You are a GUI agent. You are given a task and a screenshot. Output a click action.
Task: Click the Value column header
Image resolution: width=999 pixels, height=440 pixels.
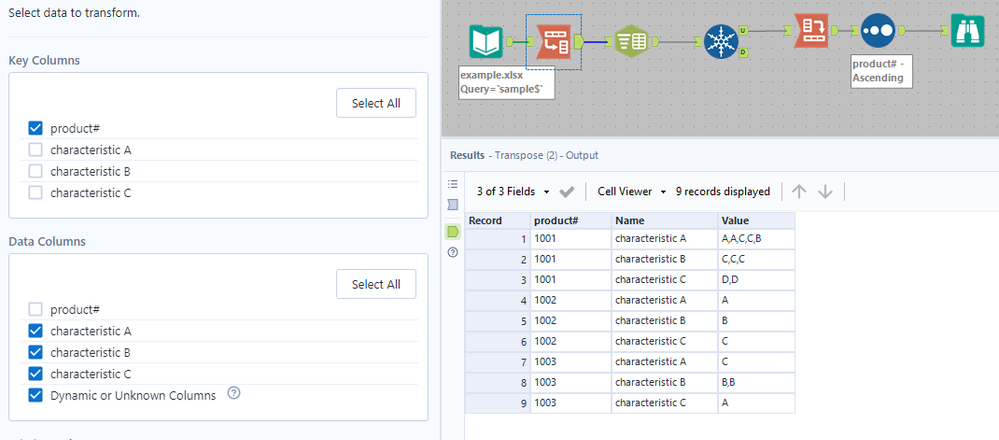756,221
